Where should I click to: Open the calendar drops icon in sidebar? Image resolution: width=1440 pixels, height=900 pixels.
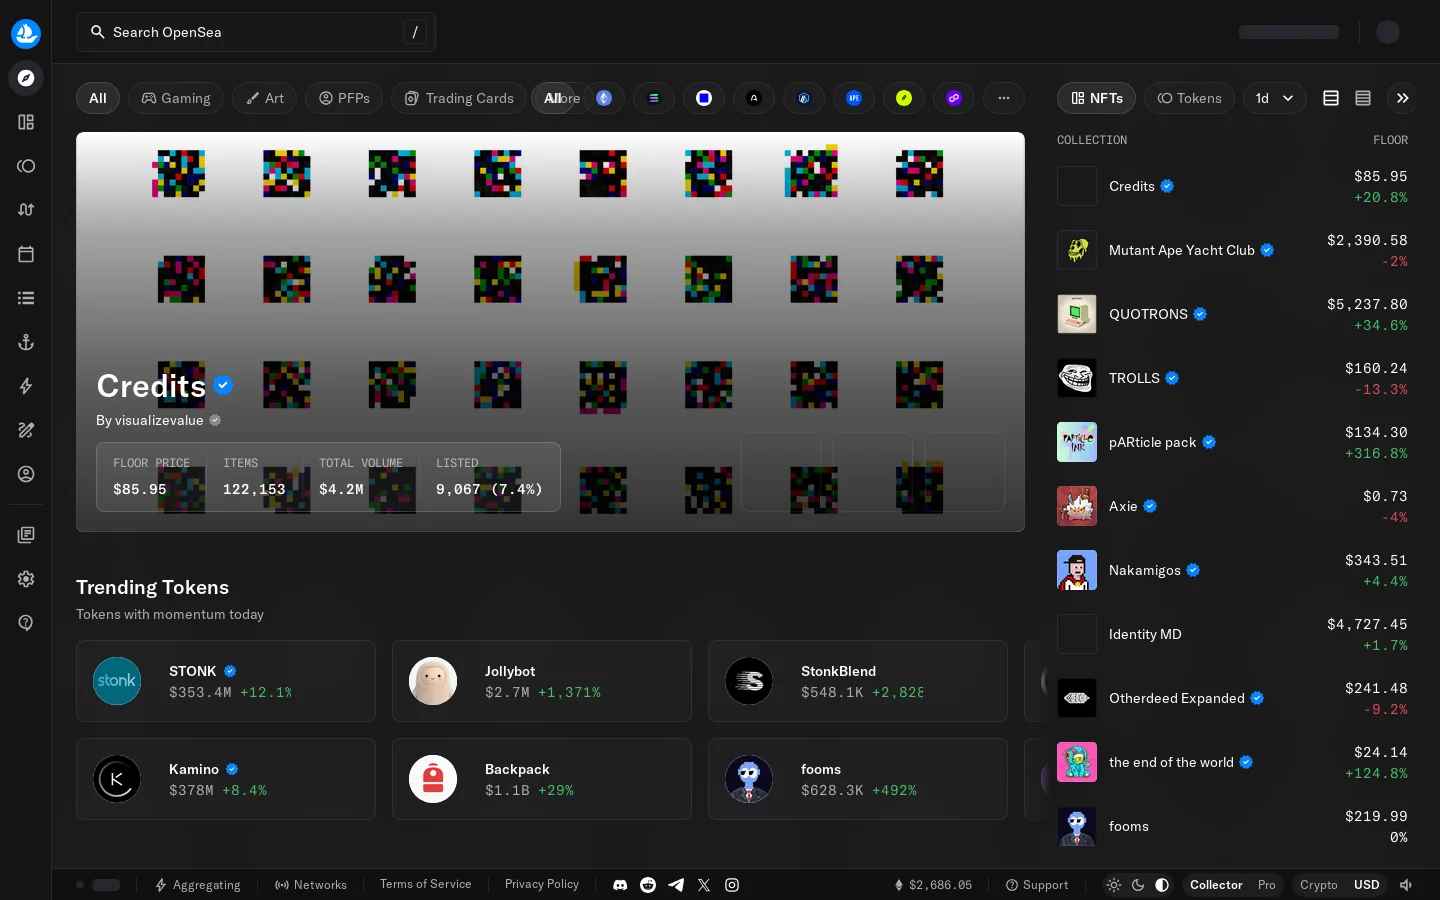(x=26, y=254)
